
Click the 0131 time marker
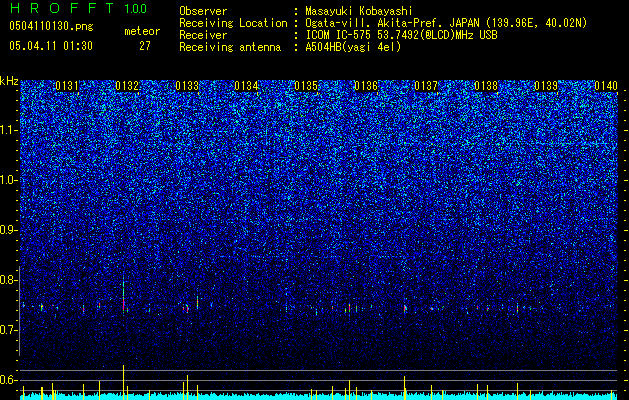[x=67, y=86]
